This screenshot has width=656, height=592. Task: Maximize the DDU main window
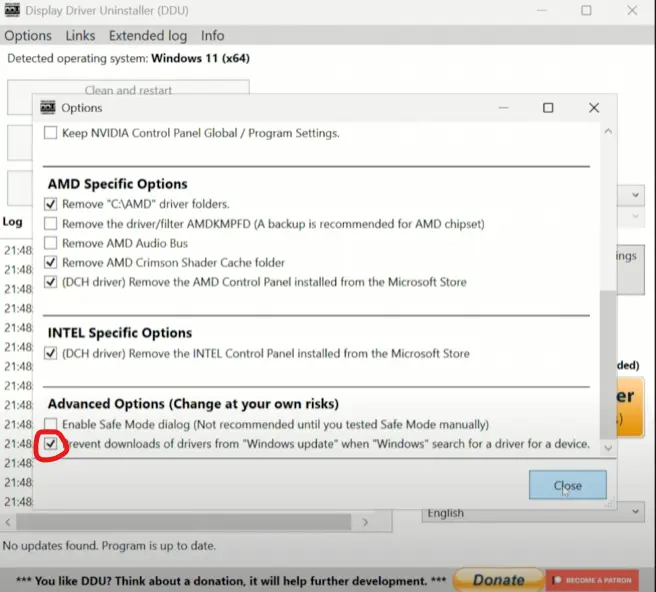point(586,10)
